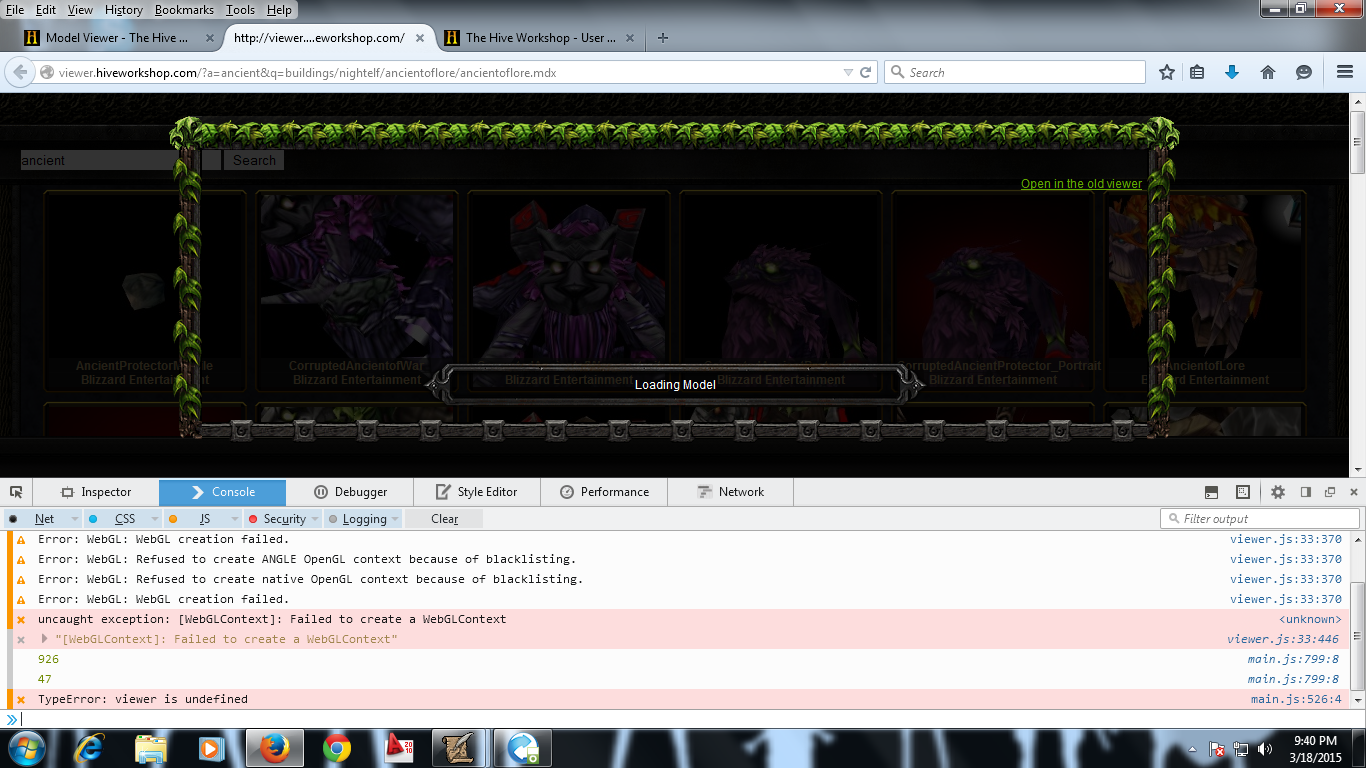Expand the WebGLContext error disclosure triangle
Viewport: 1366px width, 768px height.
coord(44,639)
